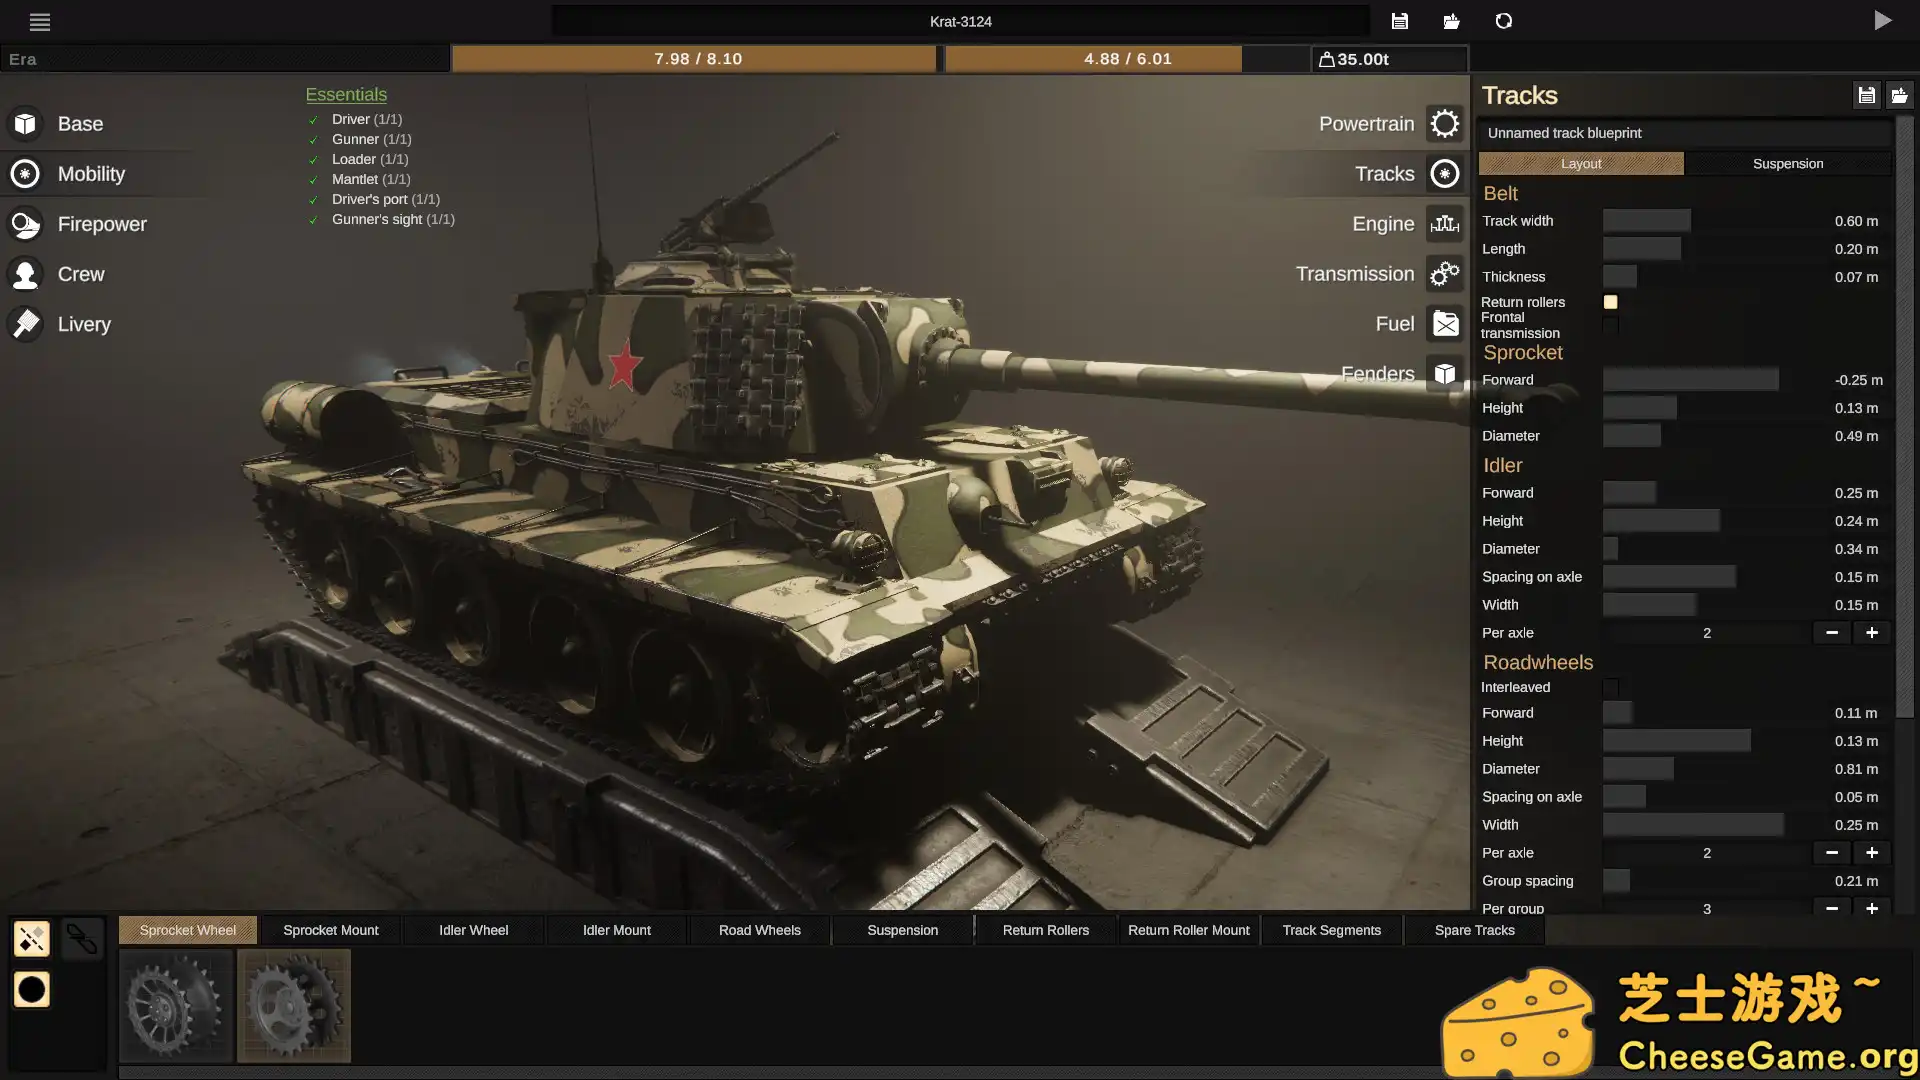Open the Powertrain gear icon
Image resolution: width=1920 pixels, height=1080 pixels.
coord(1444,124)
